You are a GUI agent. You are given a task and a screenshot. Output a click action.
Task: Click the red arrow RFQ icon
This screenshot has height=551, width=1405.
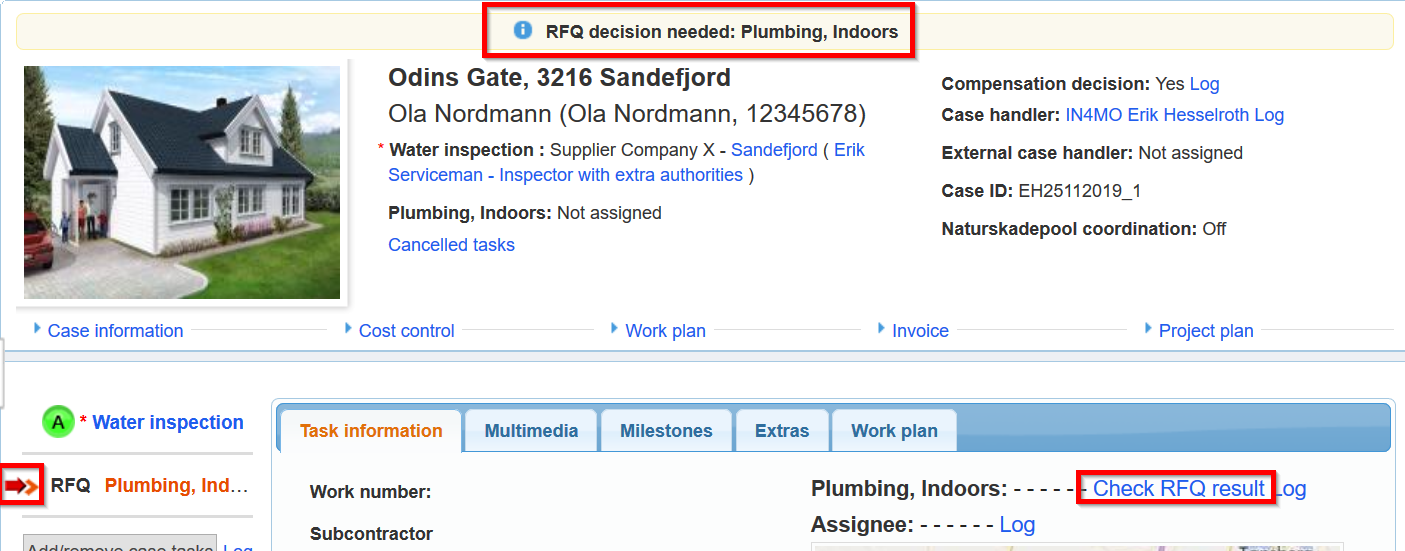(21, 486)
